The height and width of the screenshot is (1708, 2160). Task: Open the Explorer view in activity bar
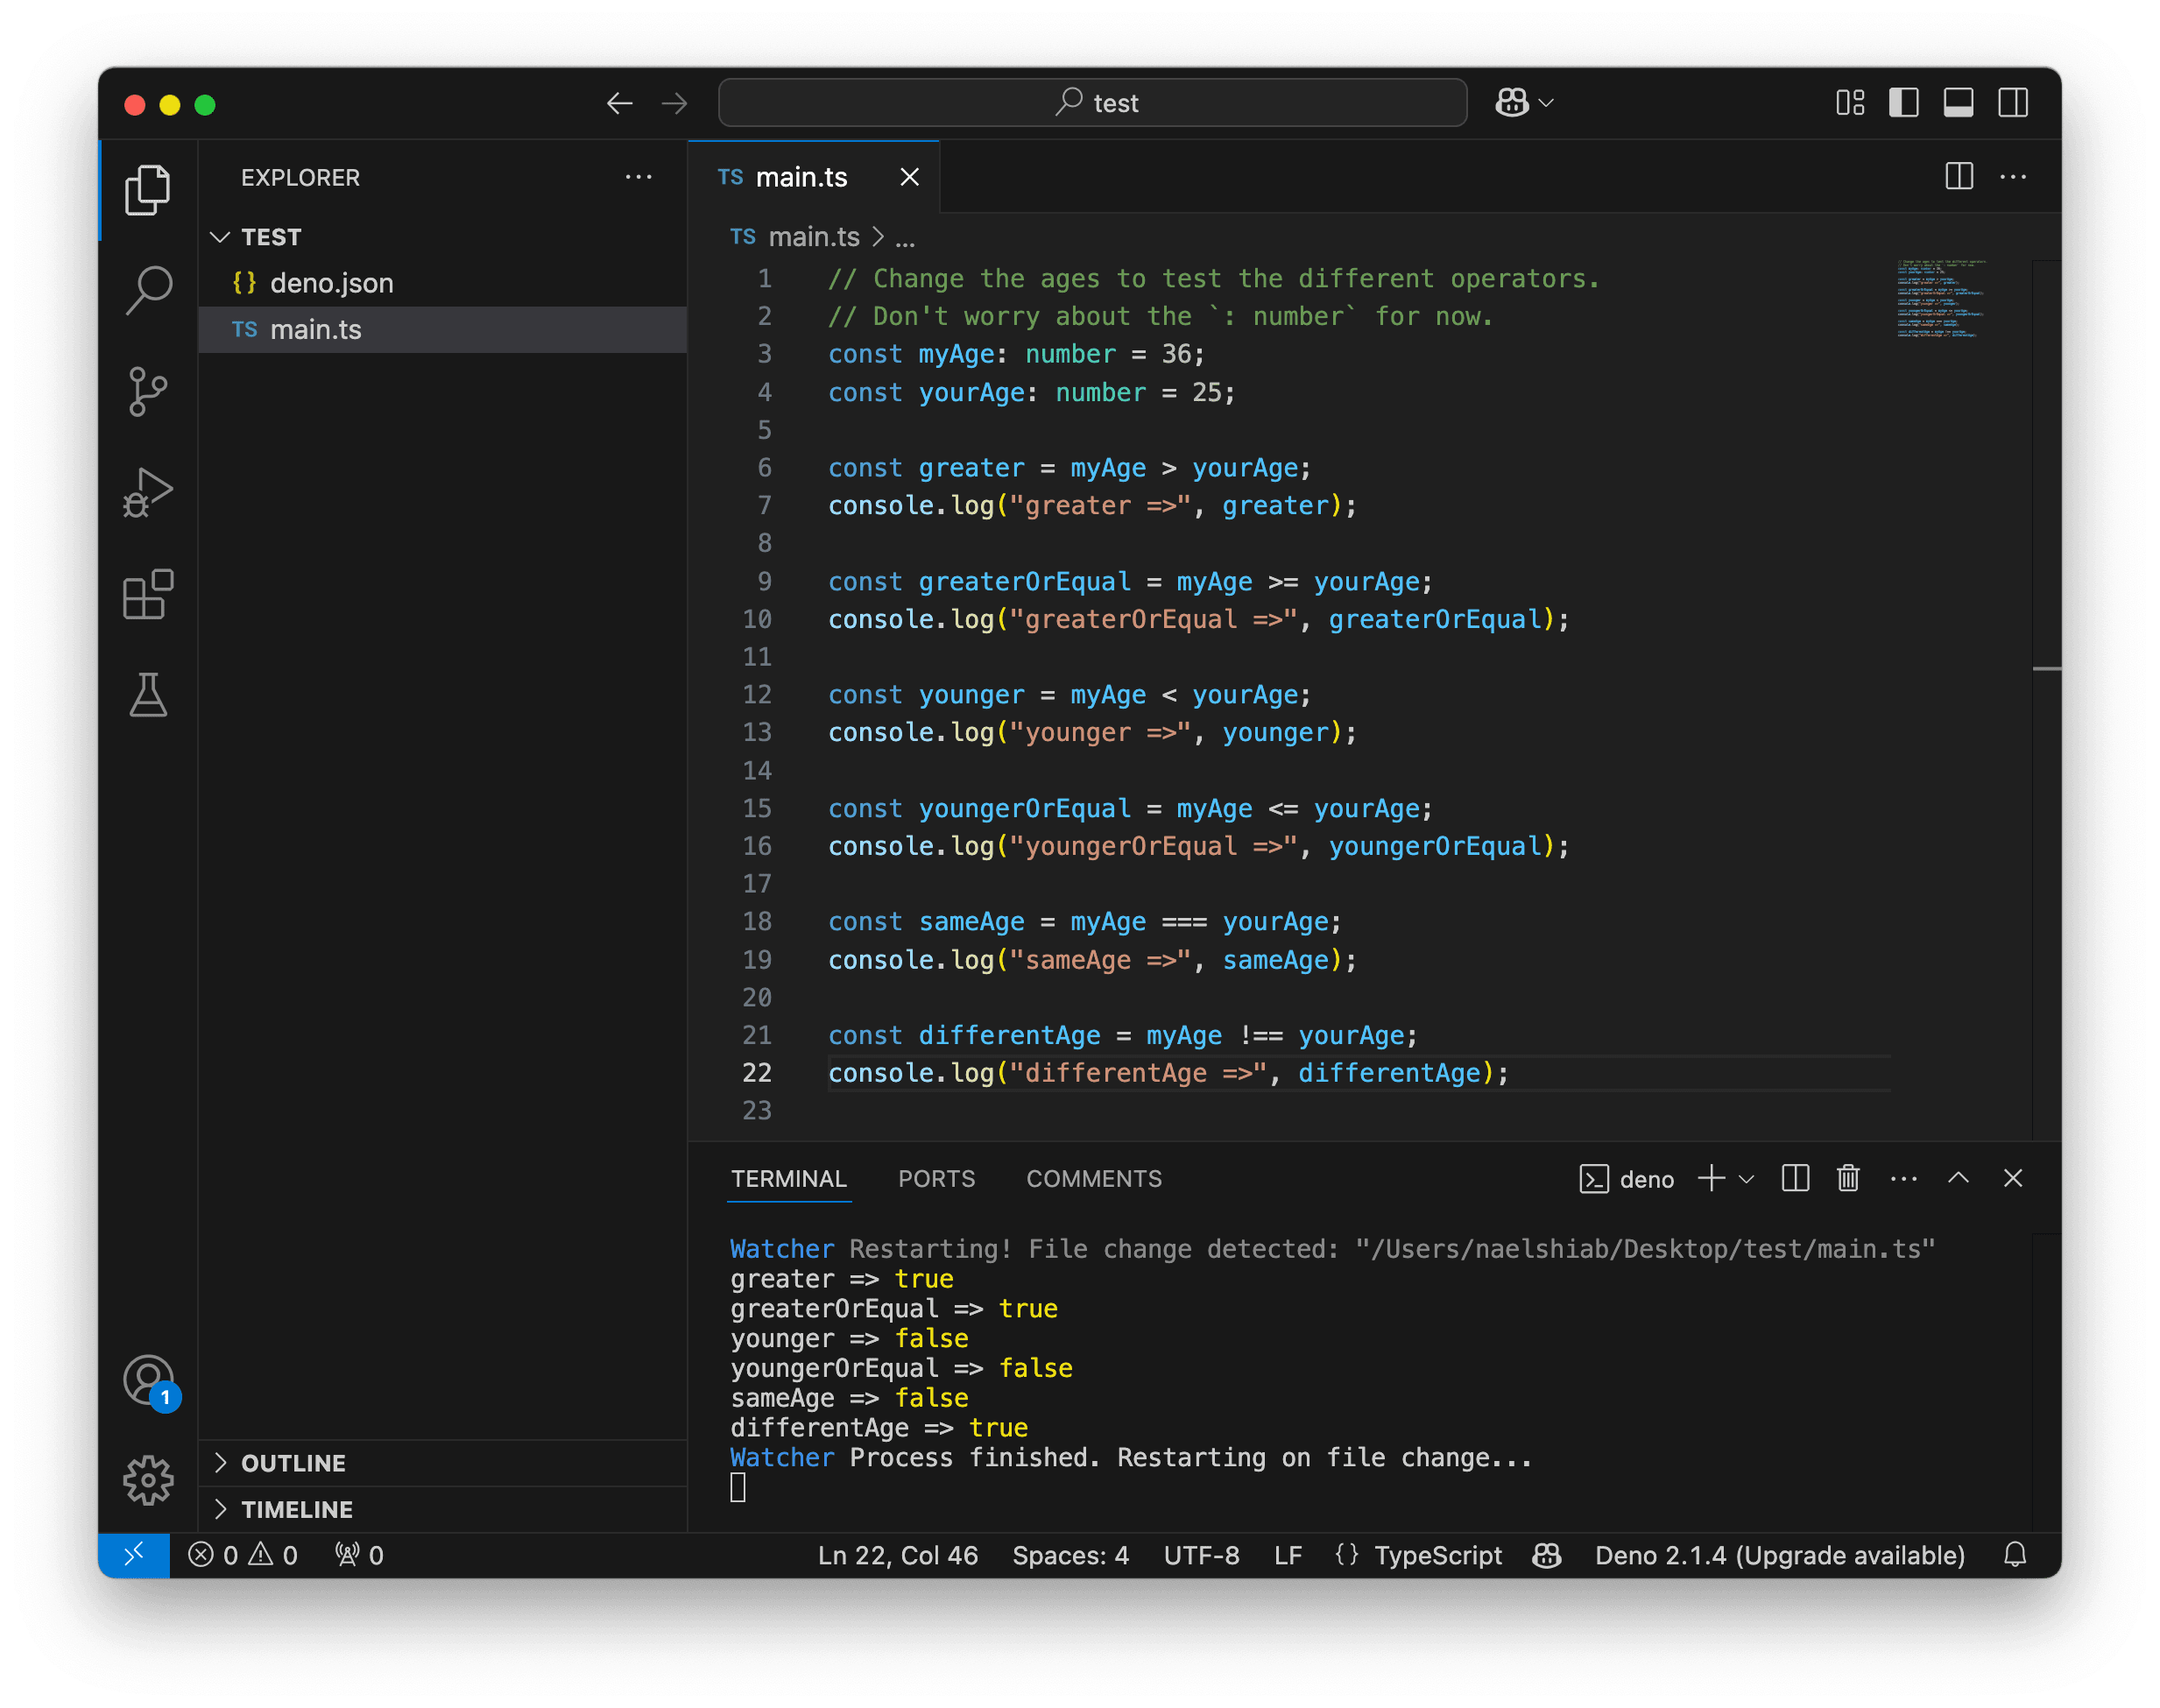point(148,189)
